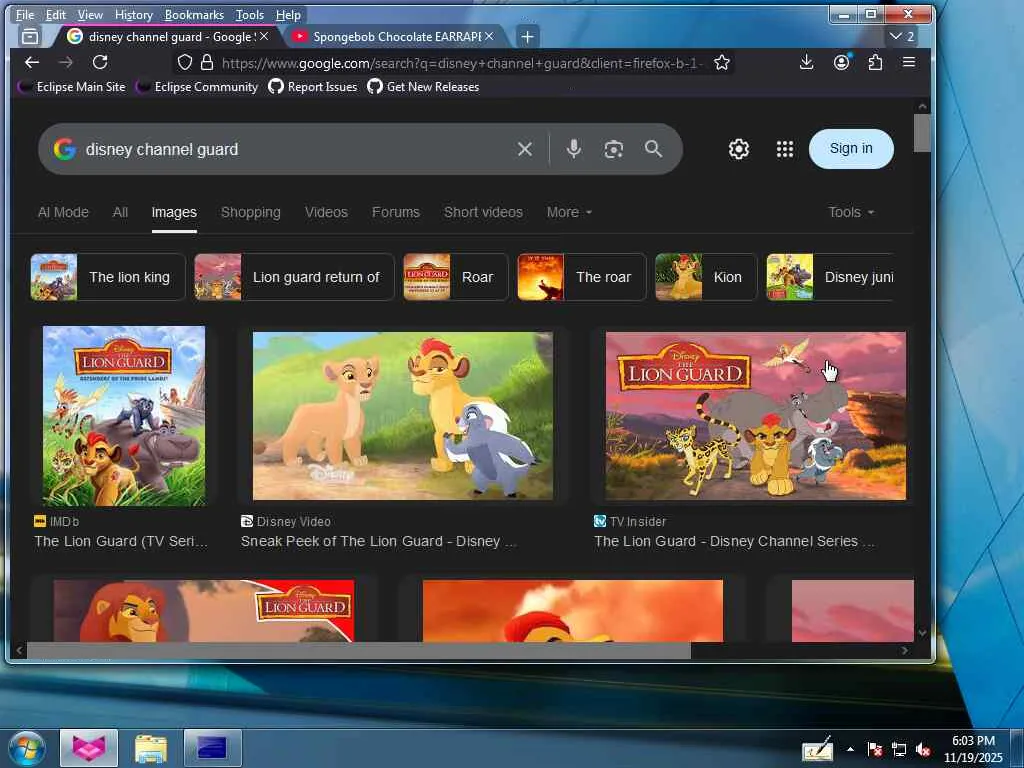The width and height of the screenshot is (1024, 768).
Task: List all tabs dropdown arrow
Action: click(903, 37)
